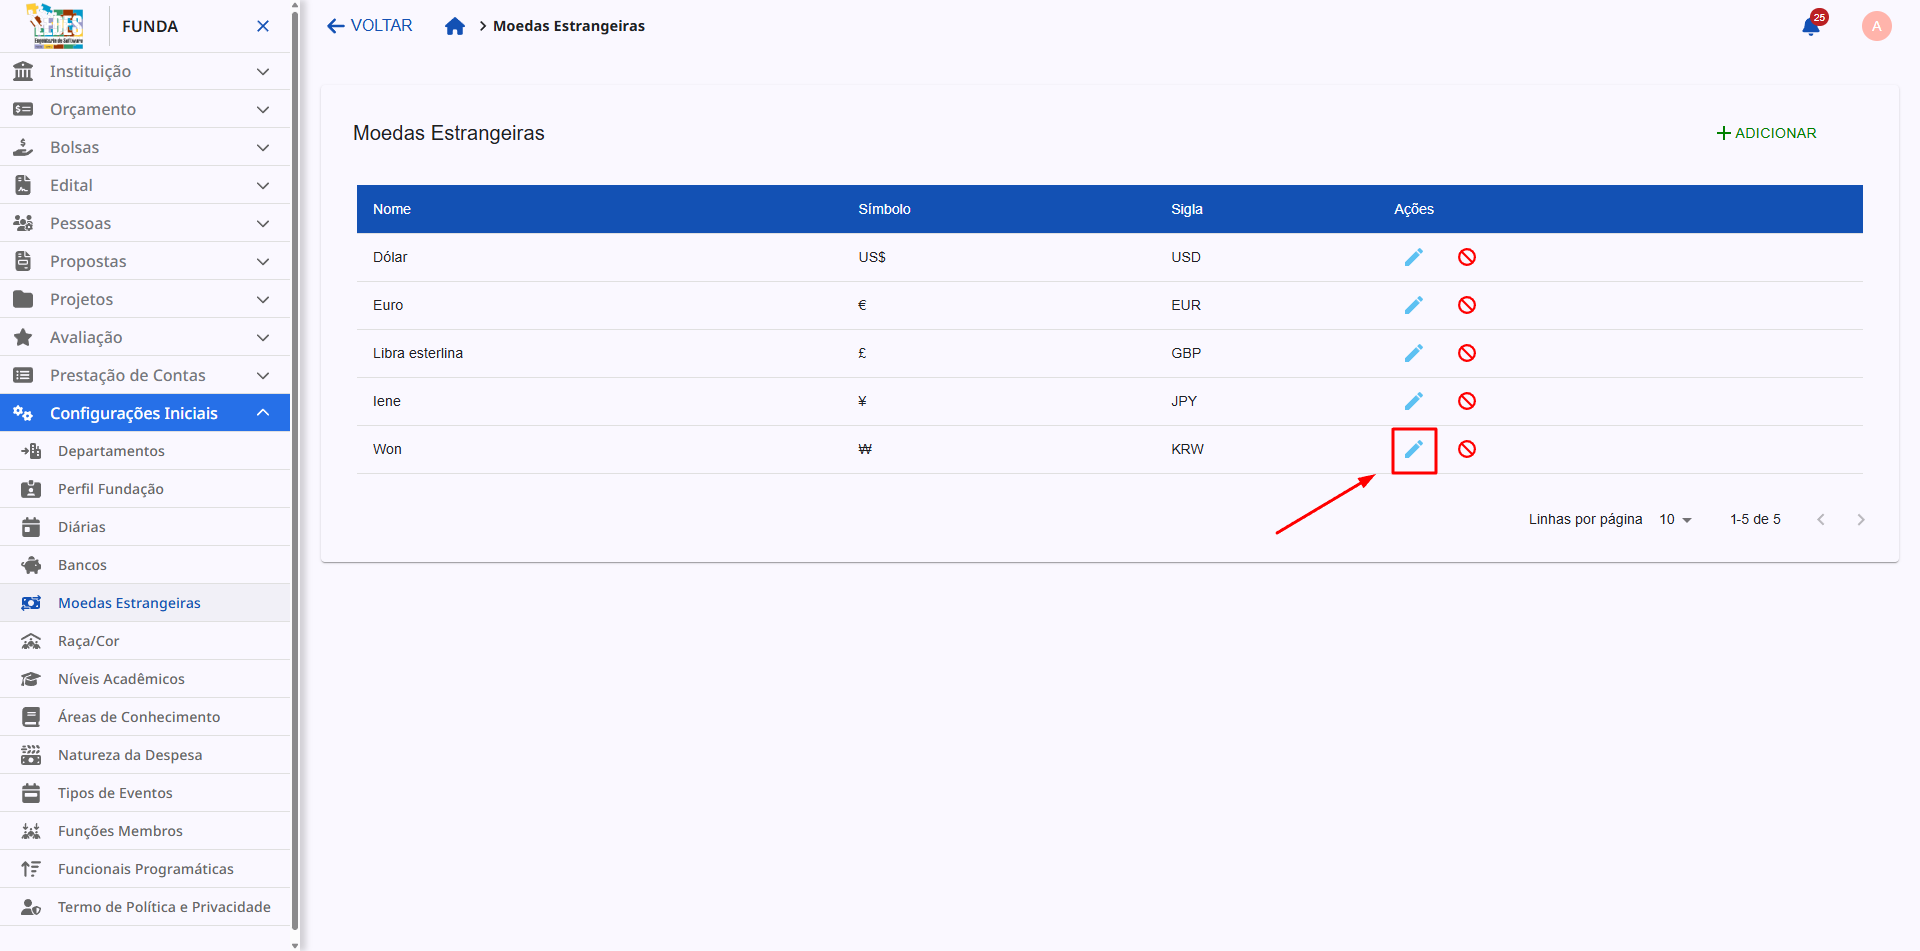Select Bancos in the sidebar
This screenshot has width=1920, height=951.
coord(82,565)
